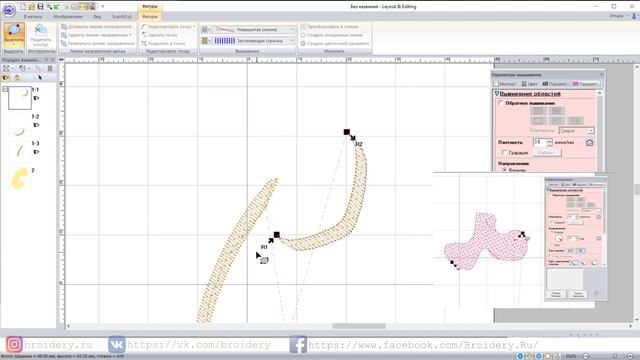Collapse the tree node beside item 1-1
The image size is (640, 360).
coord(5,89)
